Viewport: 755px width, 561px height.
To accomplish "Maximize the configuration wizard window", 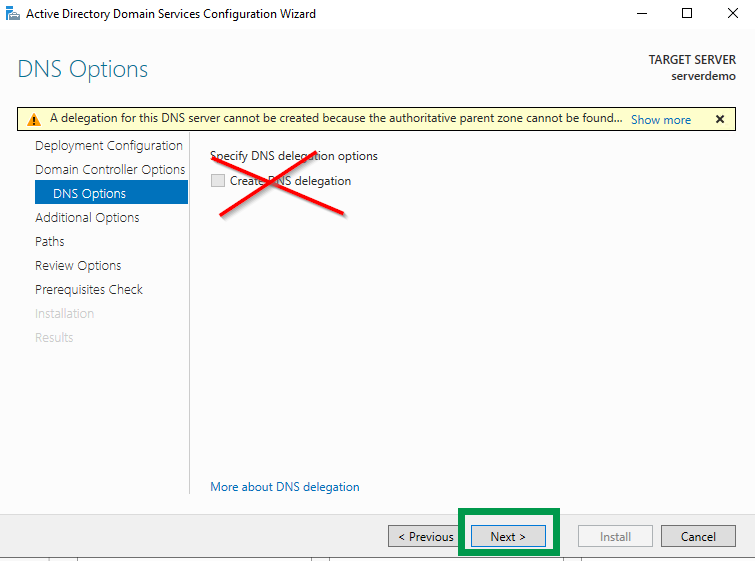I will tap(687, 14).
